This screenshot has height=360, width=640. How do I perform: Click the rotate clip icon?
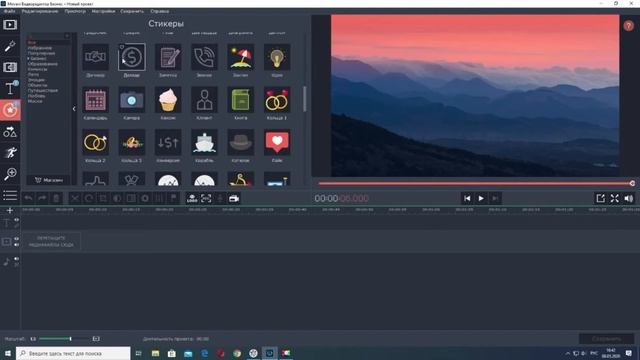[89, 198]
